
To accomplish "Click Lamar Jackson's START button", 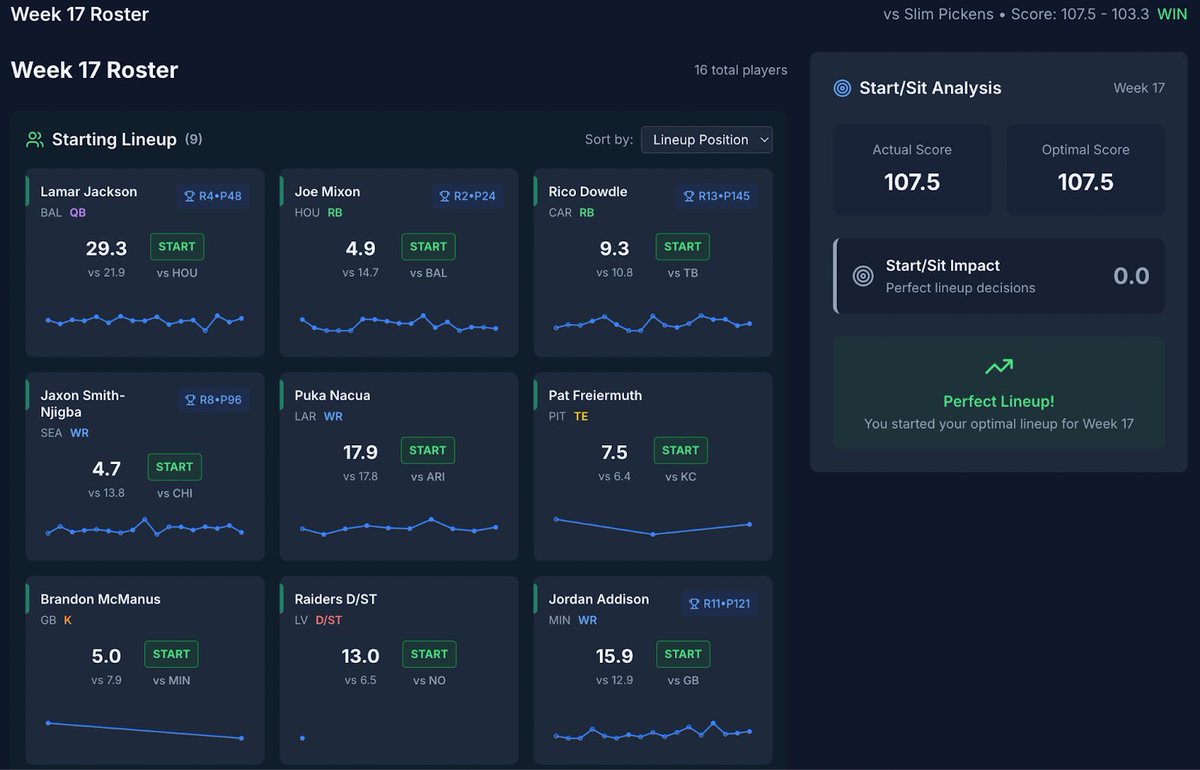I will [177, 246].
